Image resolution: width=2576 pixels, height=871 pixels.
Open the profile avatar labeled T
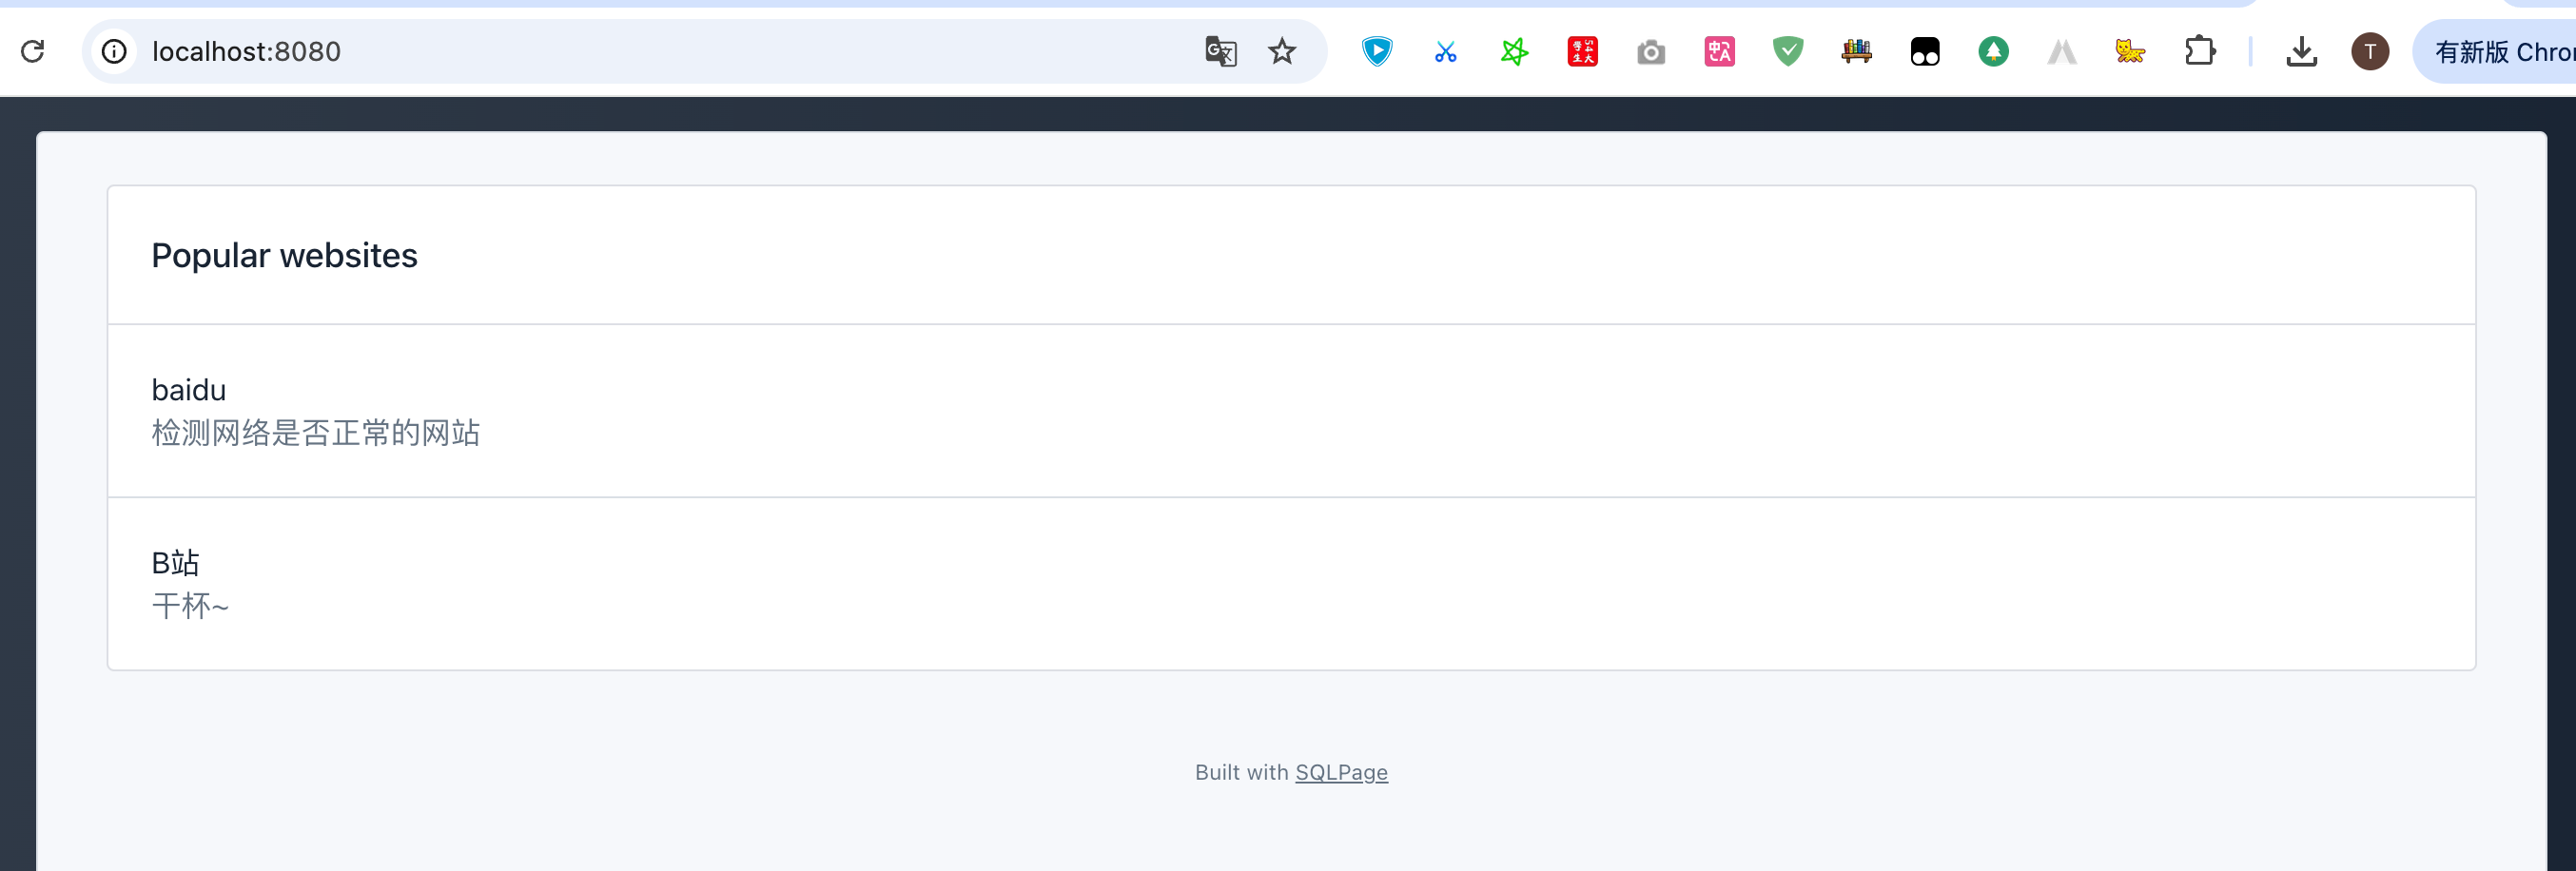point(2369,51)
